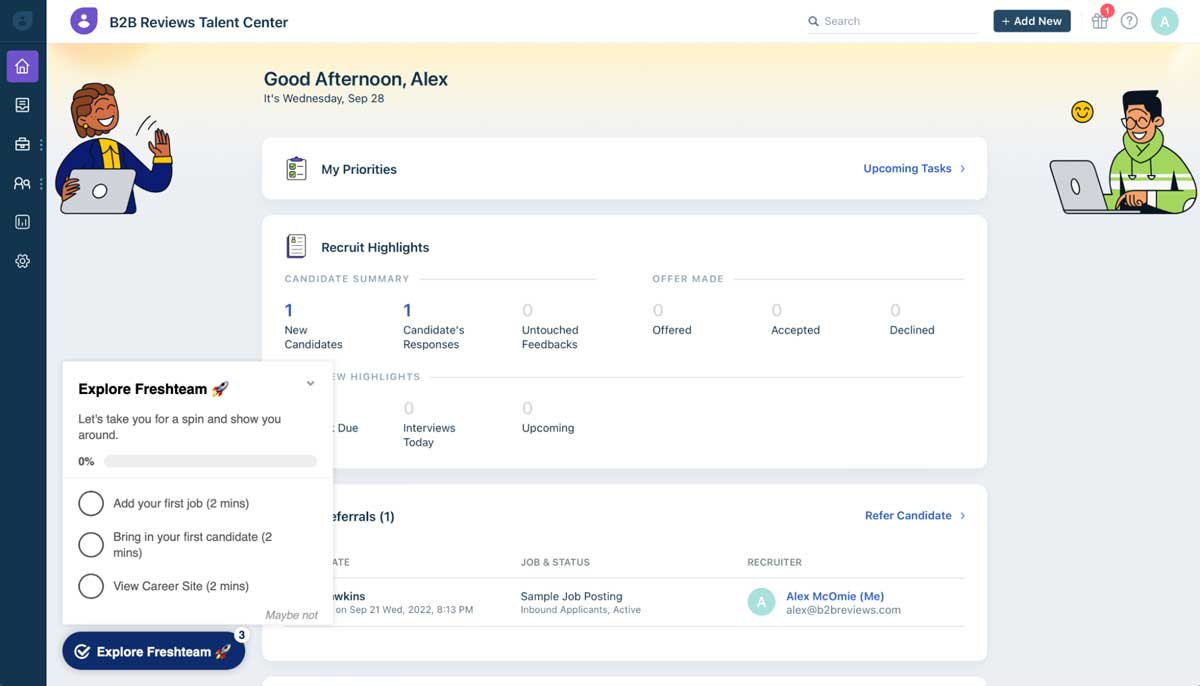The image size is (1200, 686).
Task: Open Upcoming Tasks link
Action: [907, 169]
